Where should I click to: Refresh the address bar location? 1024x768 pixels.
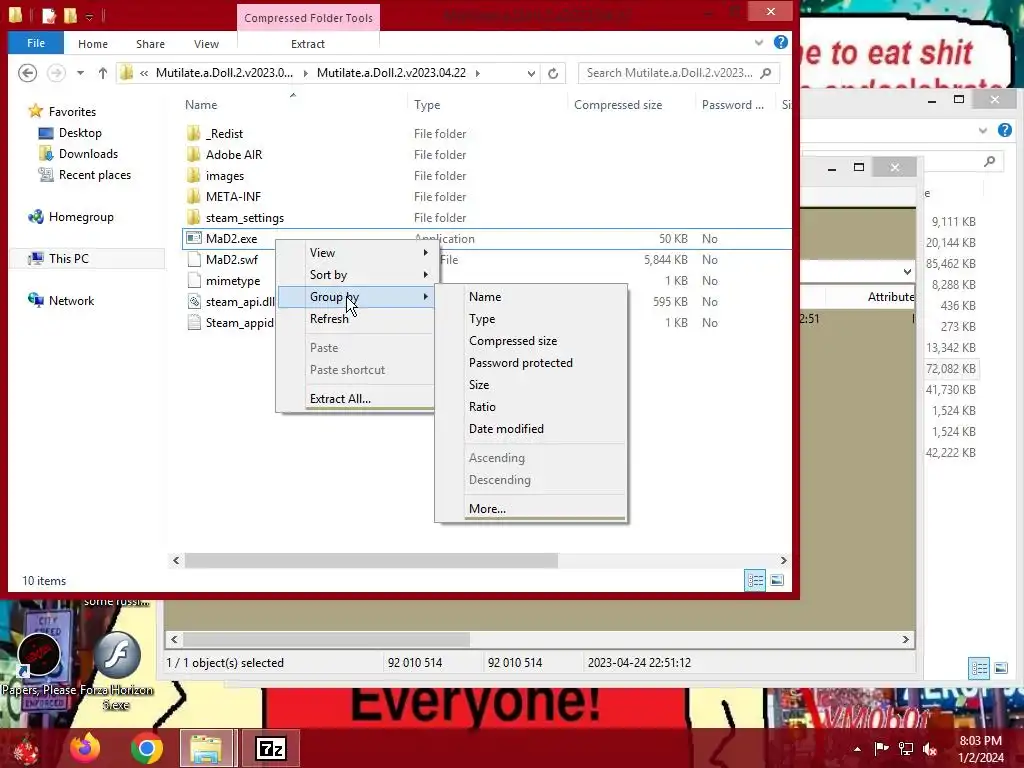tap(553, 73)
